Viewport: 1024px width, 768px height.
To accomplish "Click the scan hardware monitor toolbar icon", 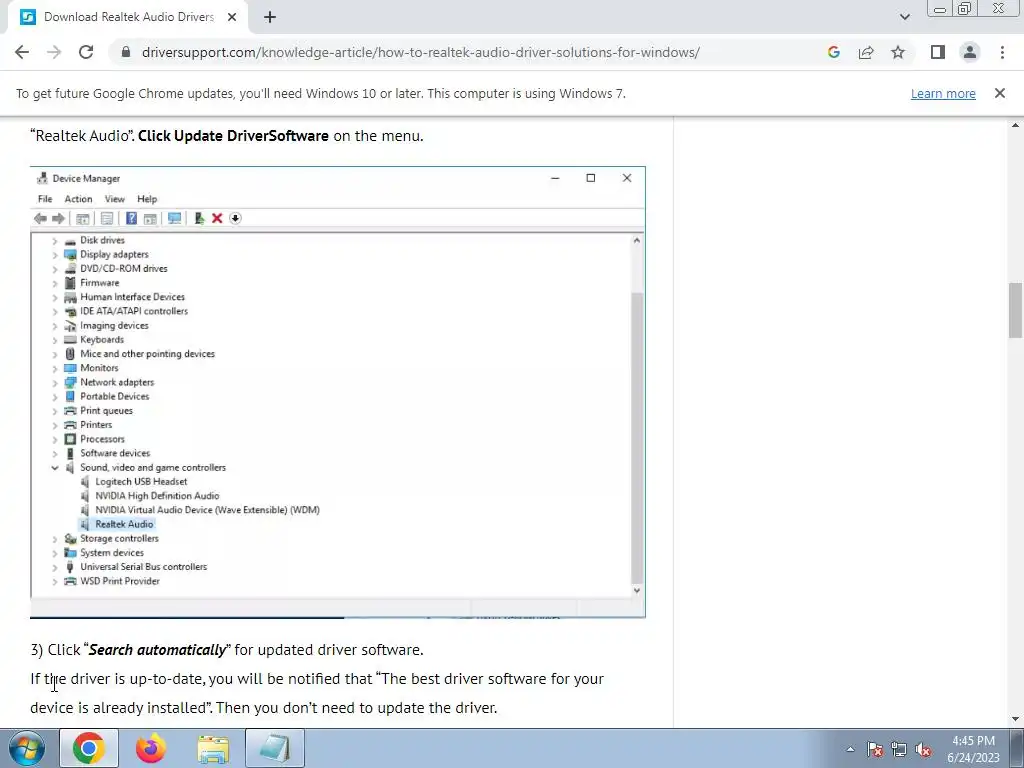I will tap(174, 218).
